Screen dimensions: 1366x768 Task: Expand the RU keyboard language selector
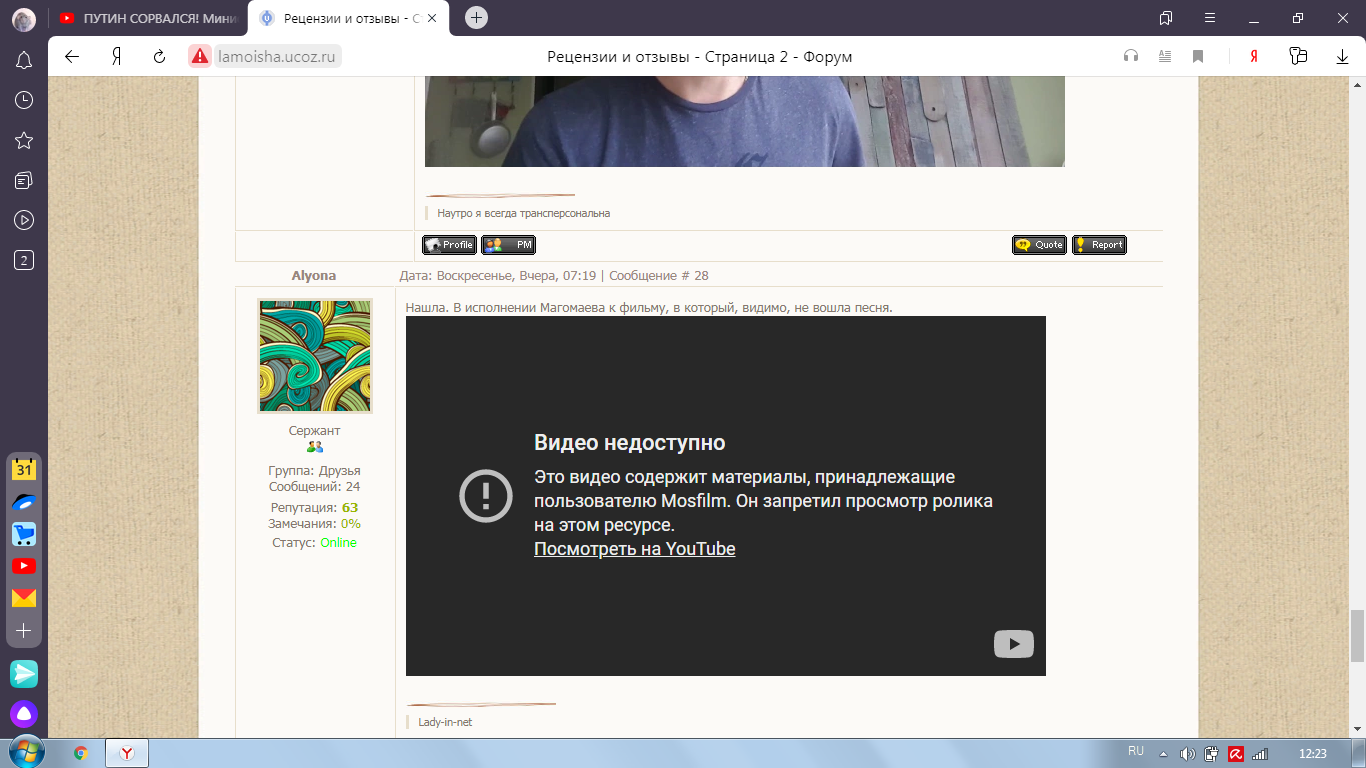point(1136,751)
